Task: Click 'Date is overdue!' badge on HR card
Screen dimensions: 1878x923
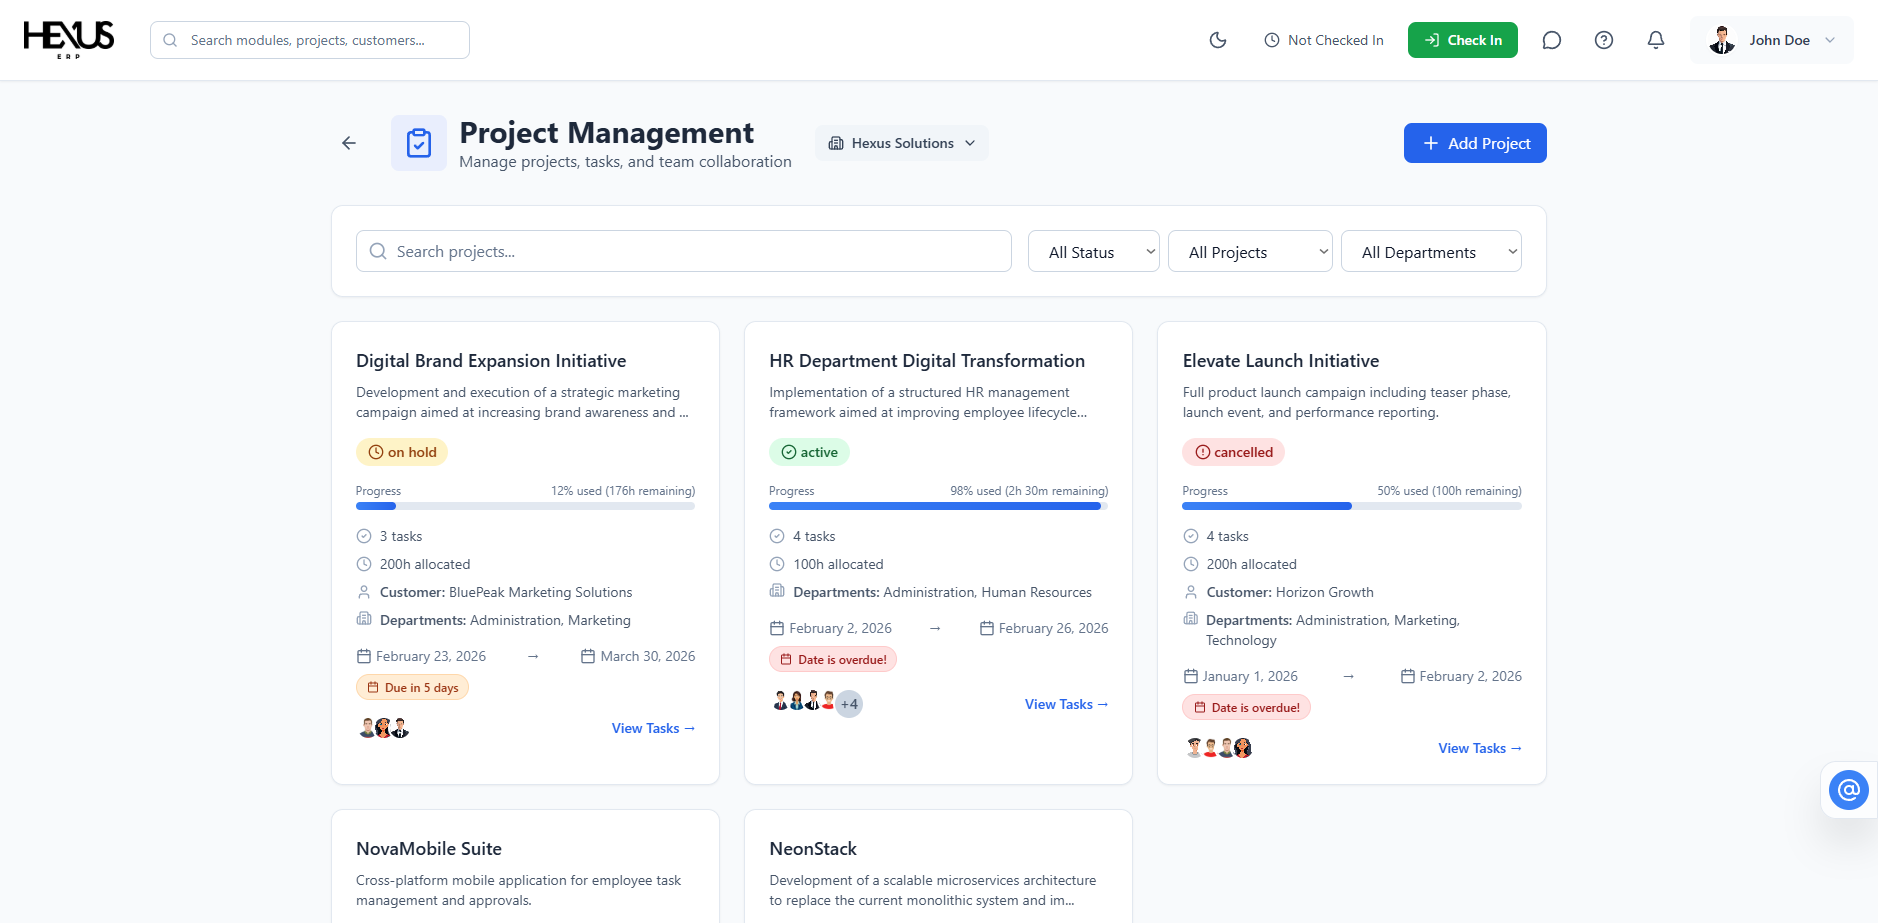Action: pyautogui.click(x=833, y=659)
